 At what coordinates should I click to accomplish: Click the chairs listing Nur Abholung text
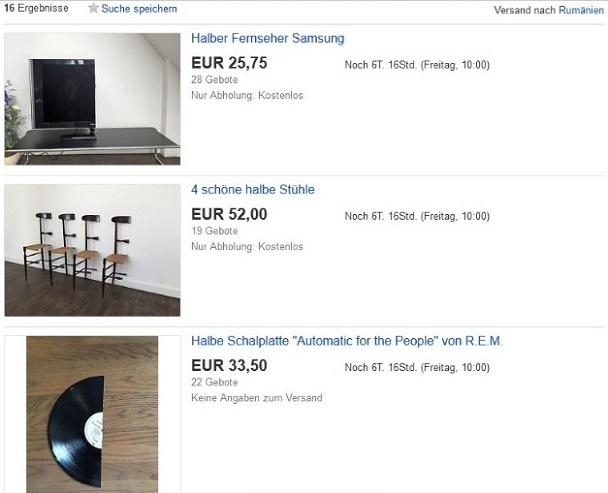[247, 246]
